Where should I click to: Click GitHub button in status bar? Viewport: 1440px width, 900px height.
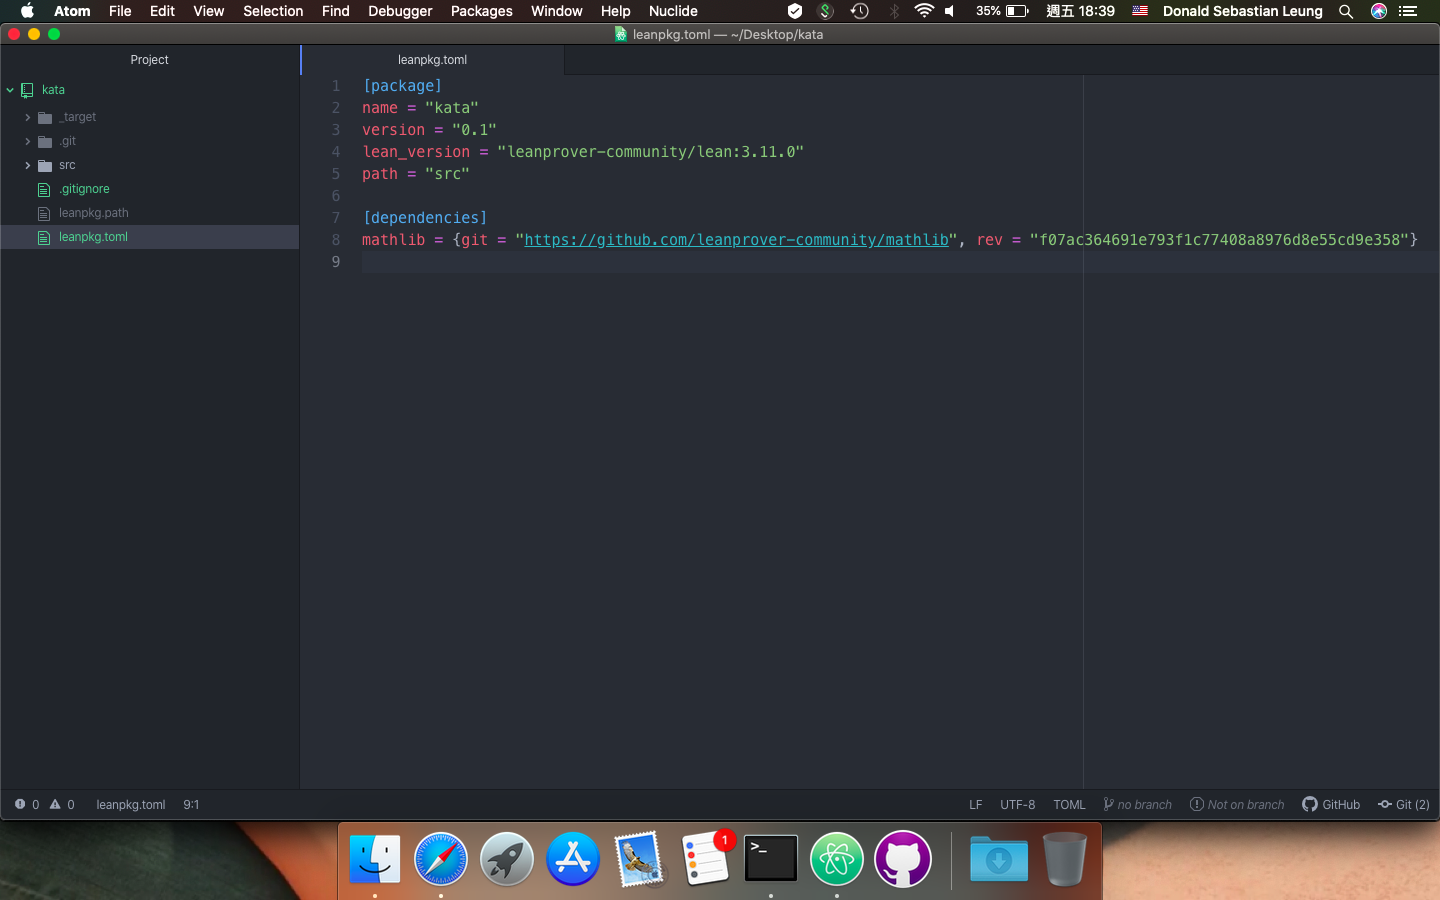1331,804
